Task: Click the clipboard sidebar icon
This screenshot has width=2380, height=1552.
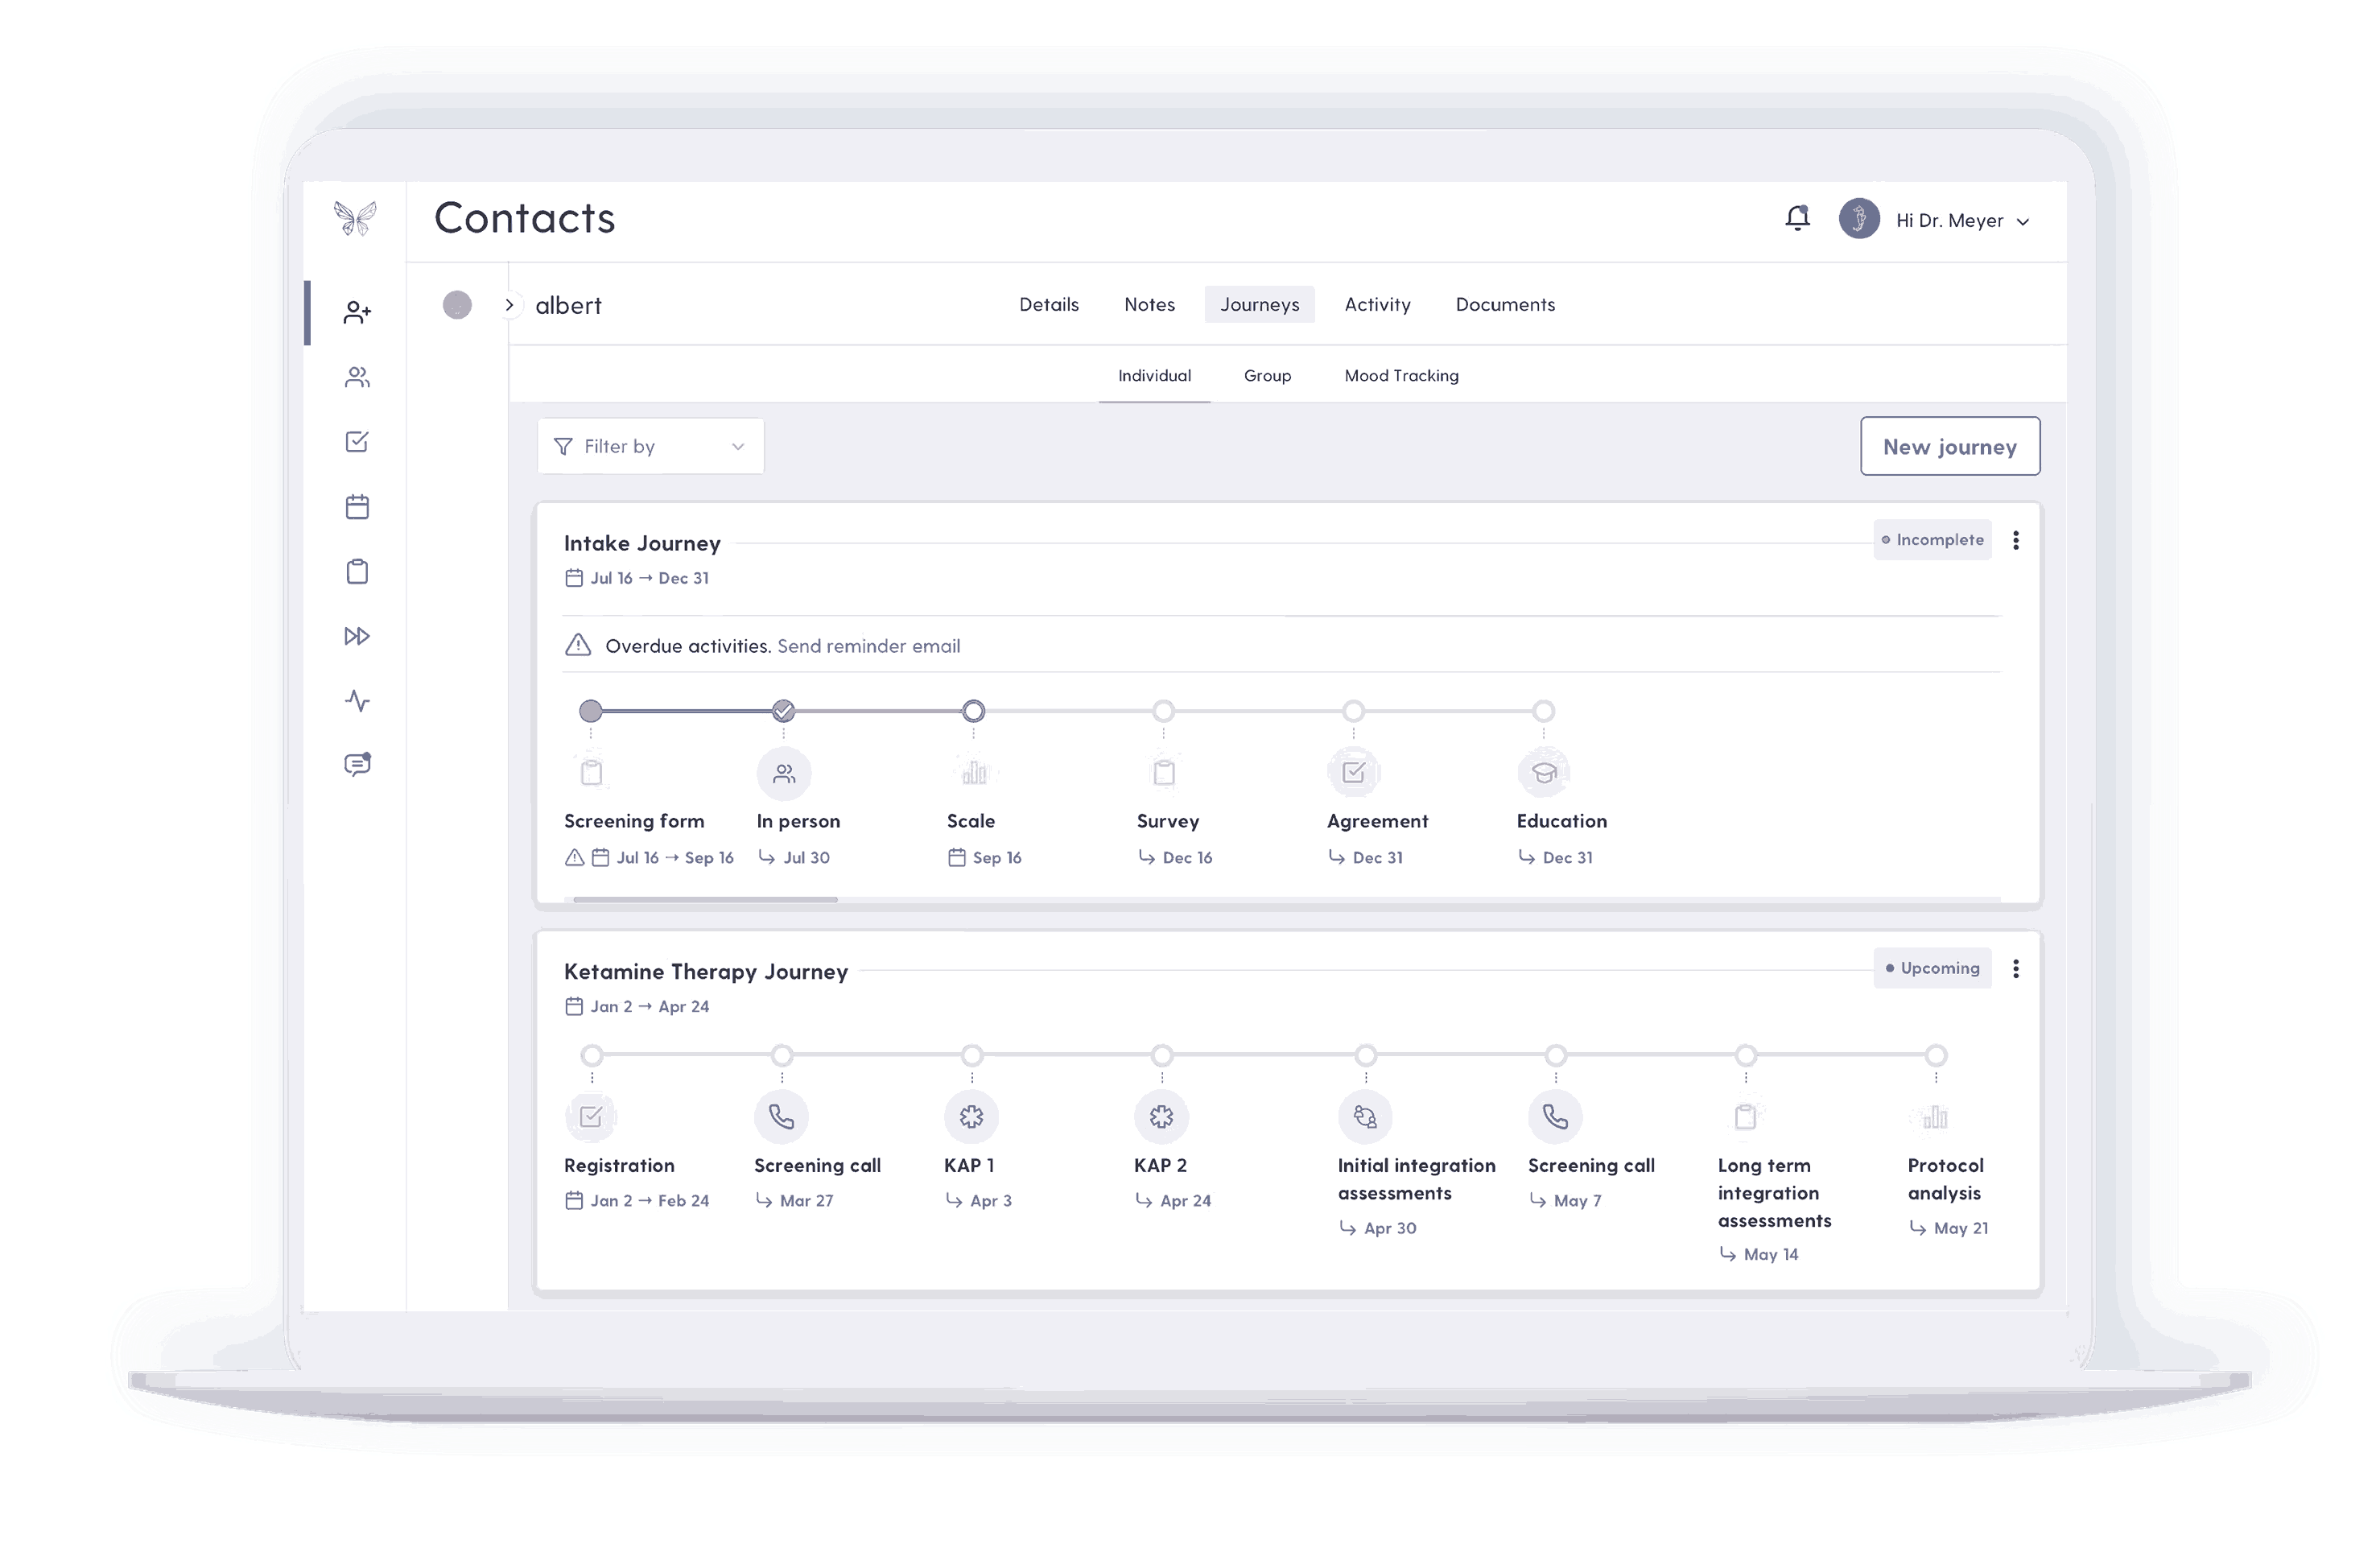Action: pos(357,572)
